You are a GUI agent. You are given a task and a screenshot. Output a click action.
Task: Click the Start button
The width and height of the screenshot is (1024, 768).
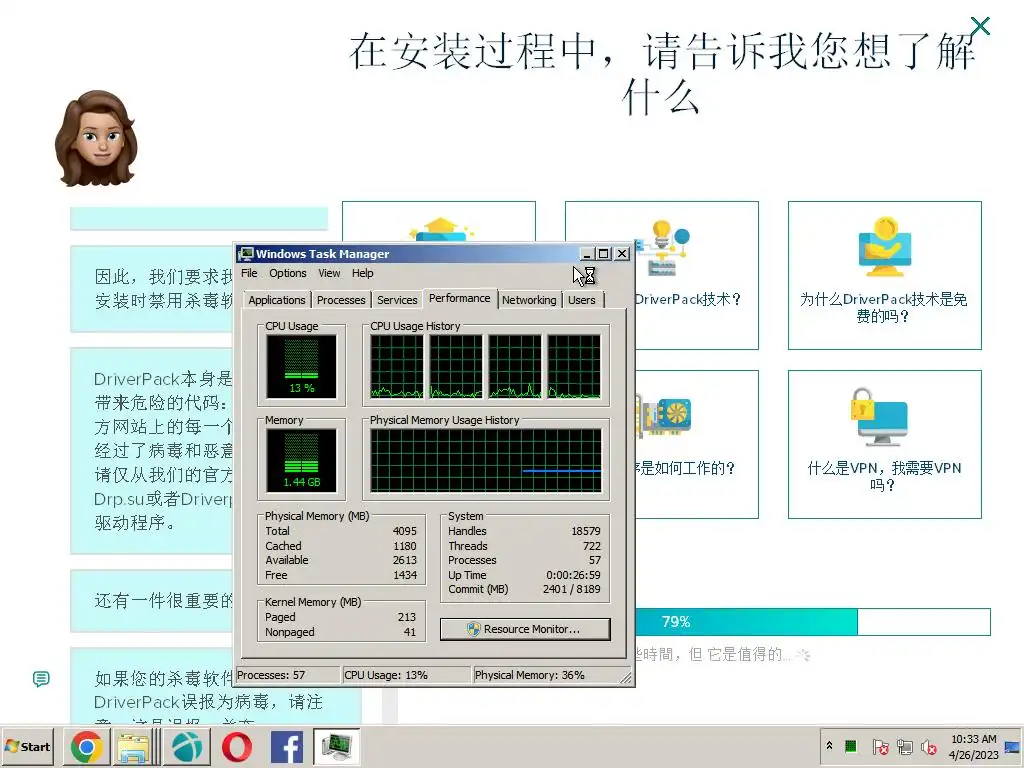pyautogui.click(x=27, y=746)
